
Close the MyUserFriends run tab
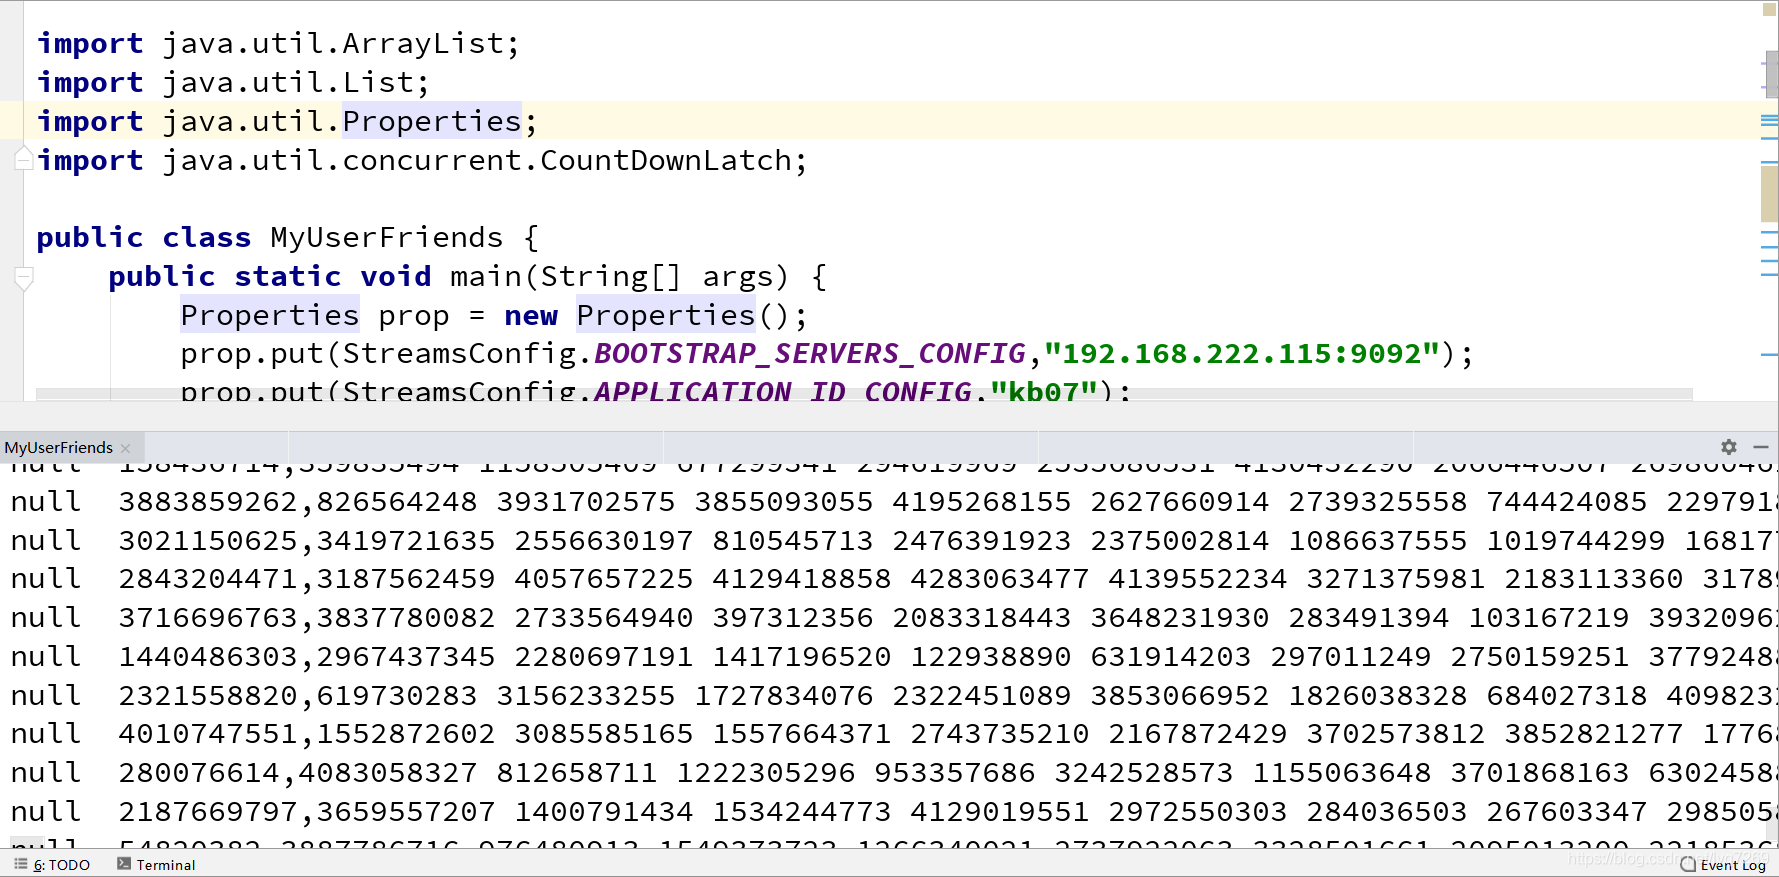[126, 448]
